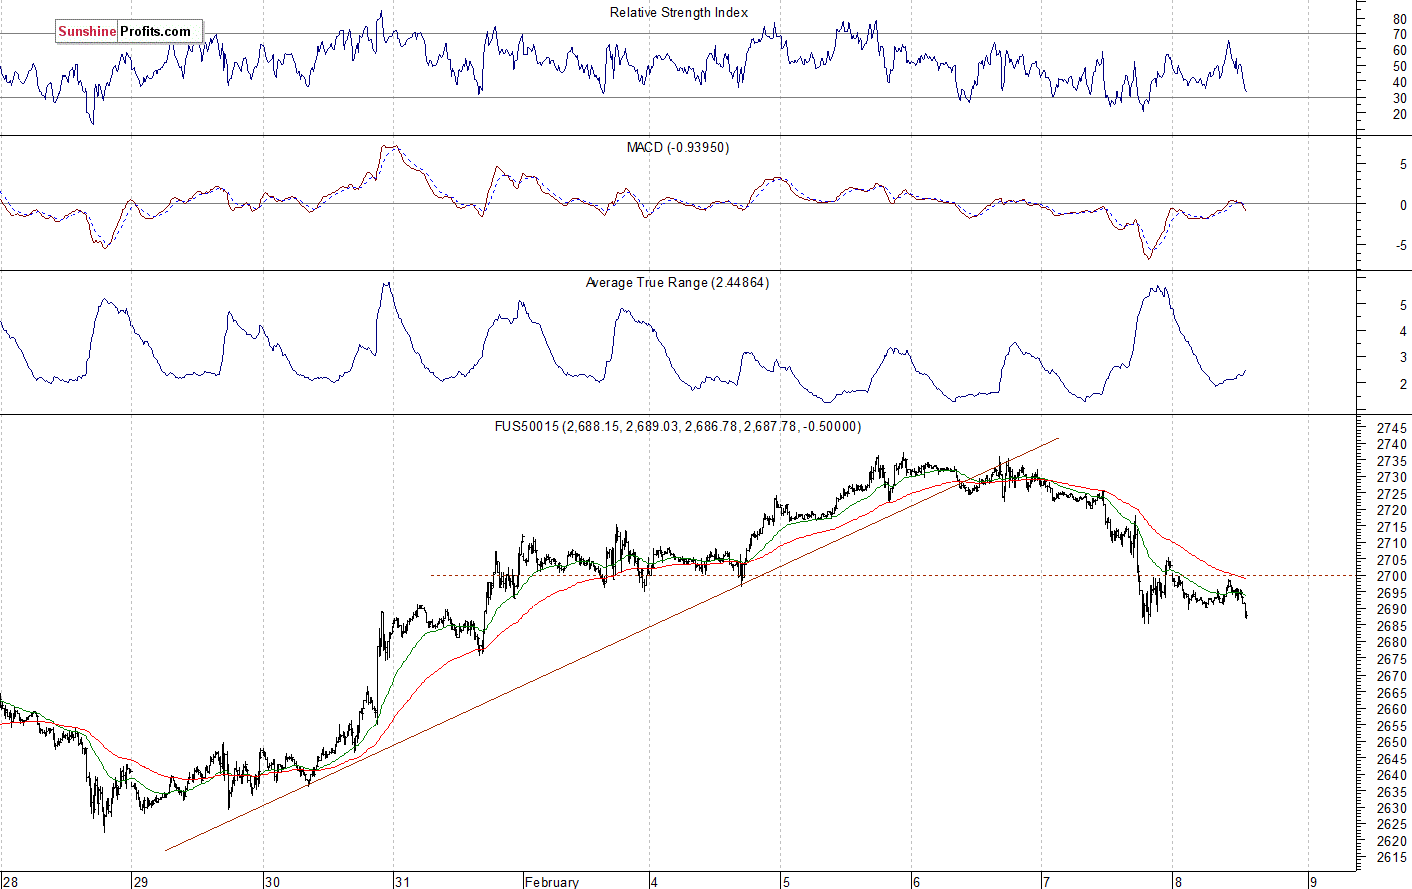Click date label 4 on time axis
The width and height of the screenshot is (1412, 889).
tap(655, 881)
